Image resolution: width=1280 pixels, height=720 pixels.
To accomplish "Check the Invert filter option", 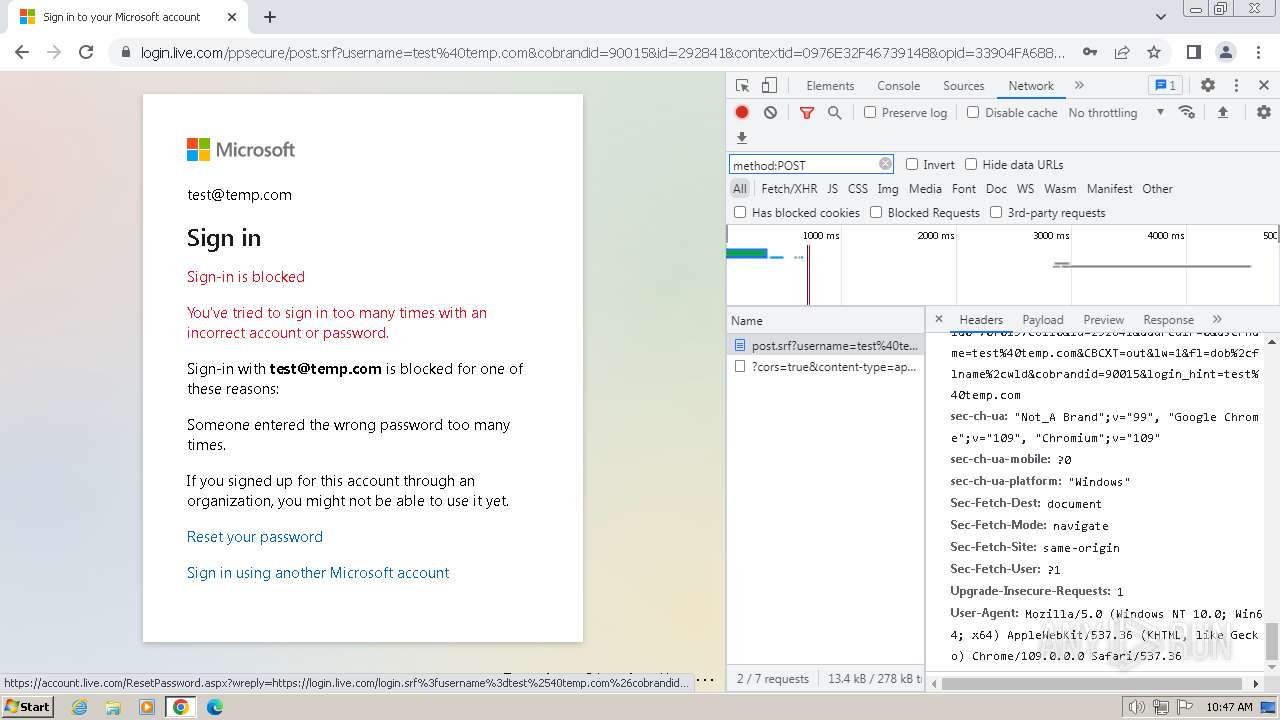I will tap(912, 164).
